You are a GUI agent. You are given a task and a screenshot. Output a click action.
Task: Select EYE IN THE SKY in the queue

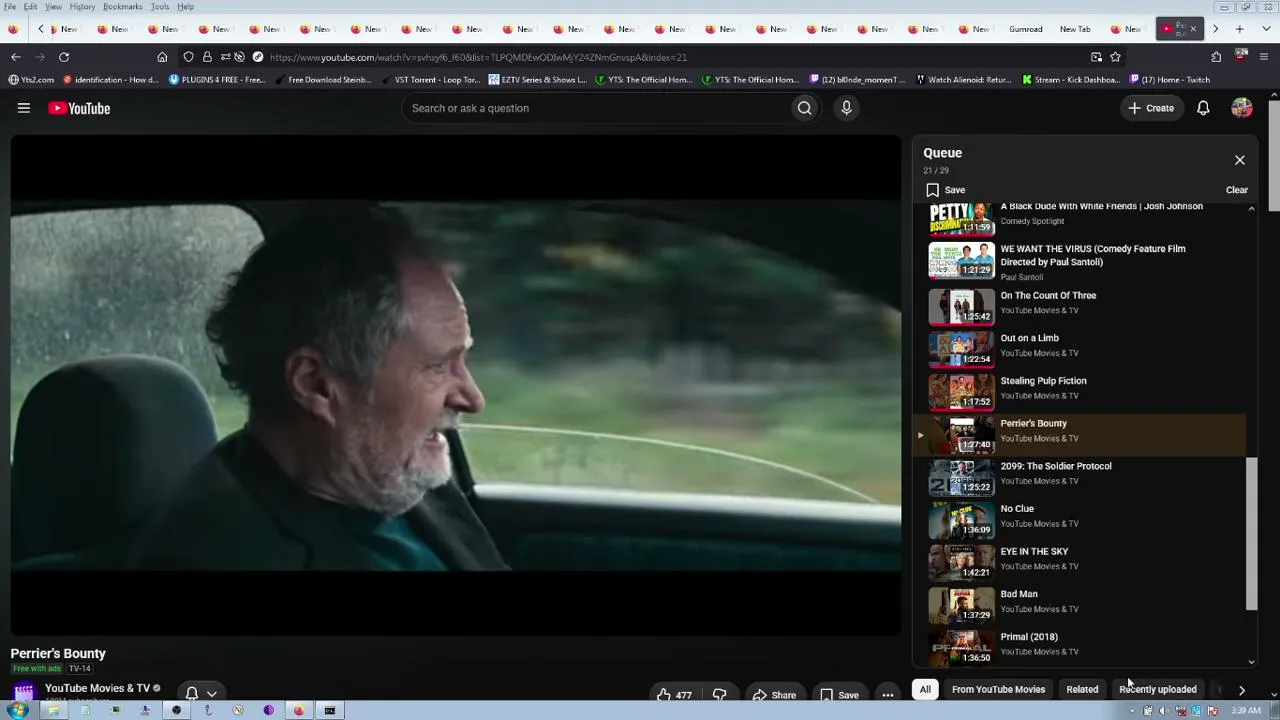[1079, 563]
